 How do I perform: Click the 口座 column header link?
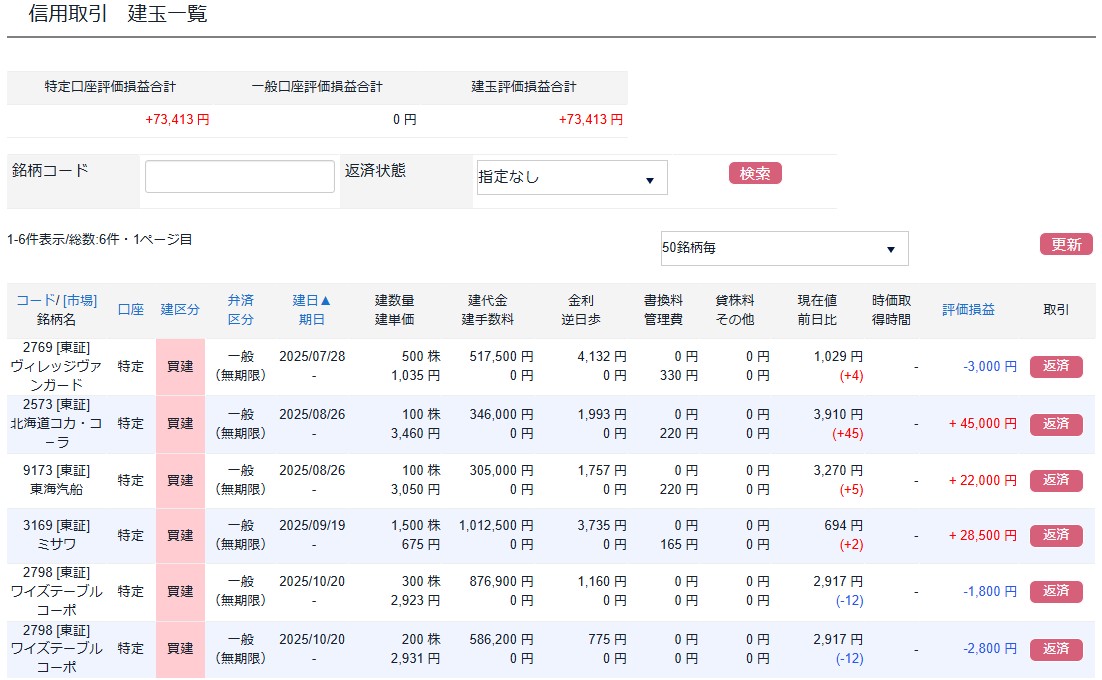tap(130, 307)
